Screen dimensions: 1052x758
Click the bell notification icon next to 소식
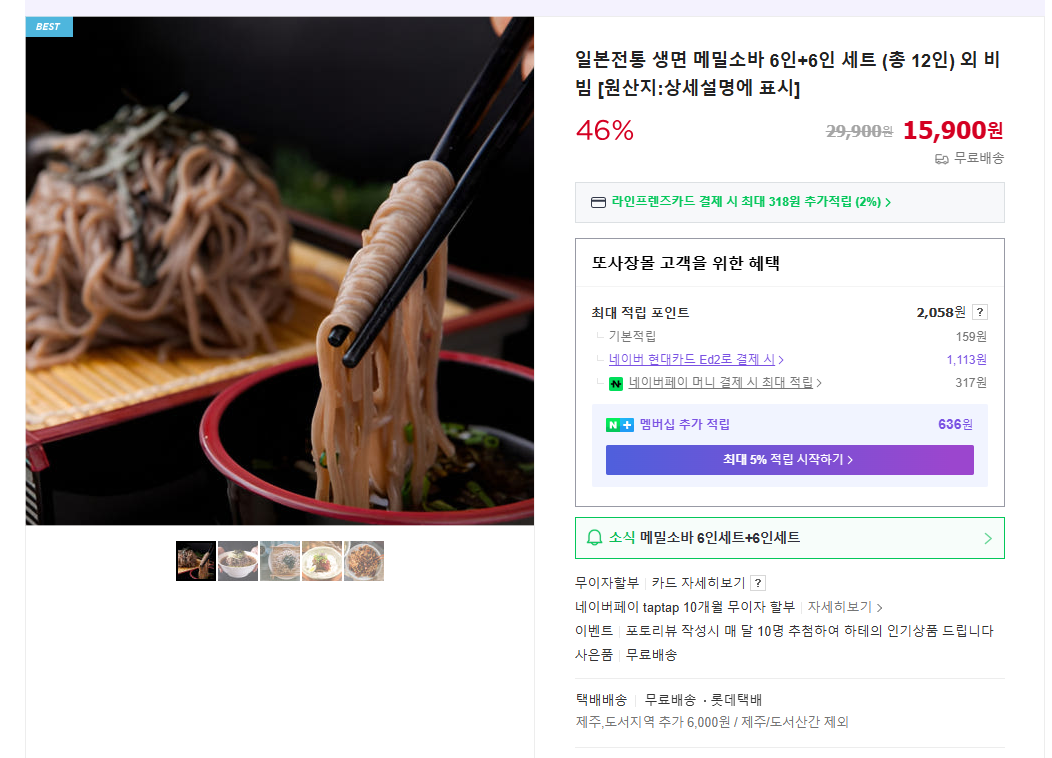594,538
